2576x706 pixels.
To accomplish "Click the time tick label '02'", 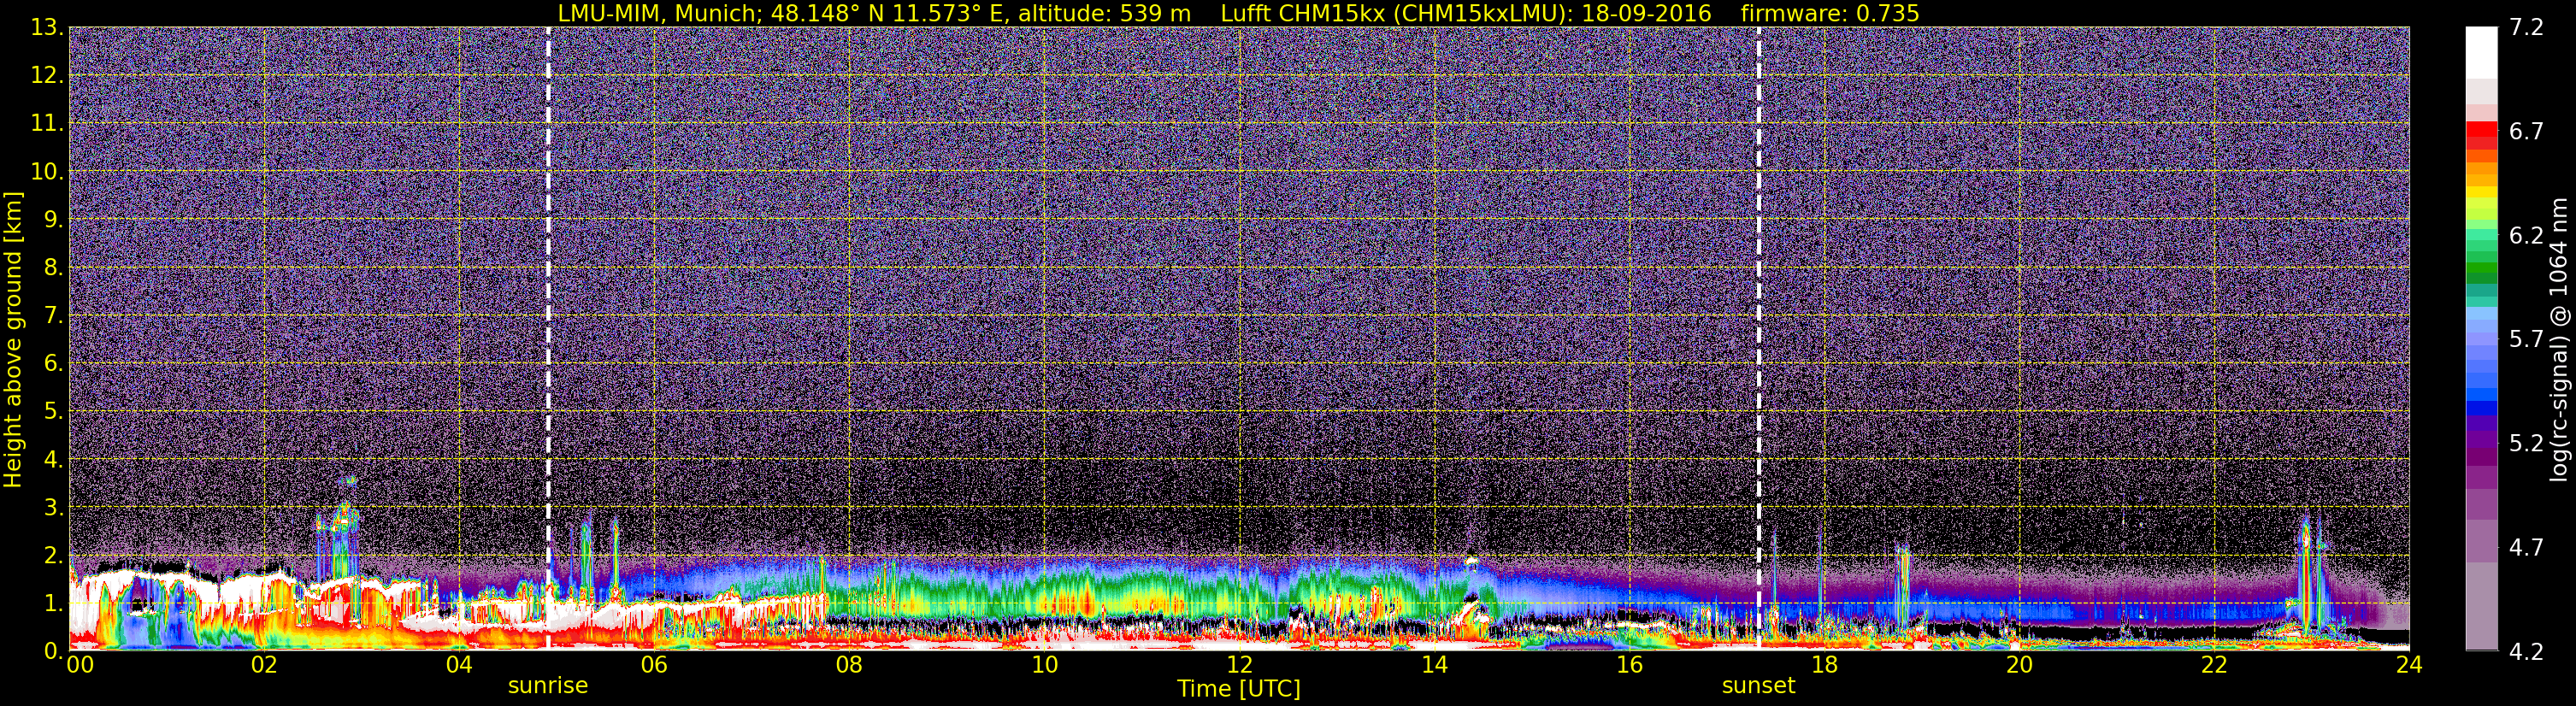I will (x=263, y=665).
